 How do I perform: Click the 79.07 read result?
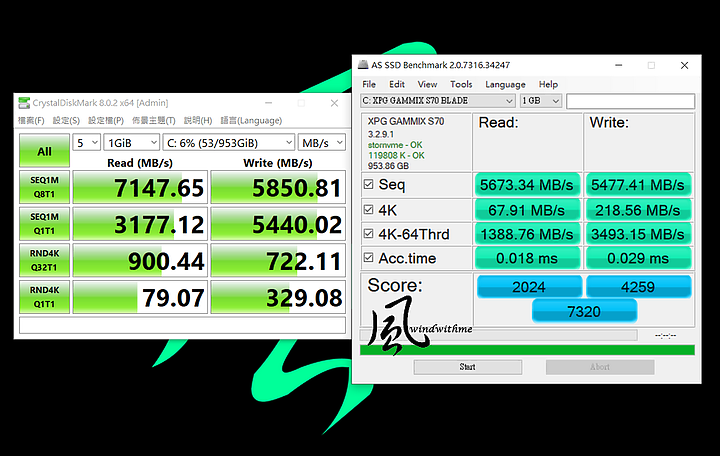140,297
